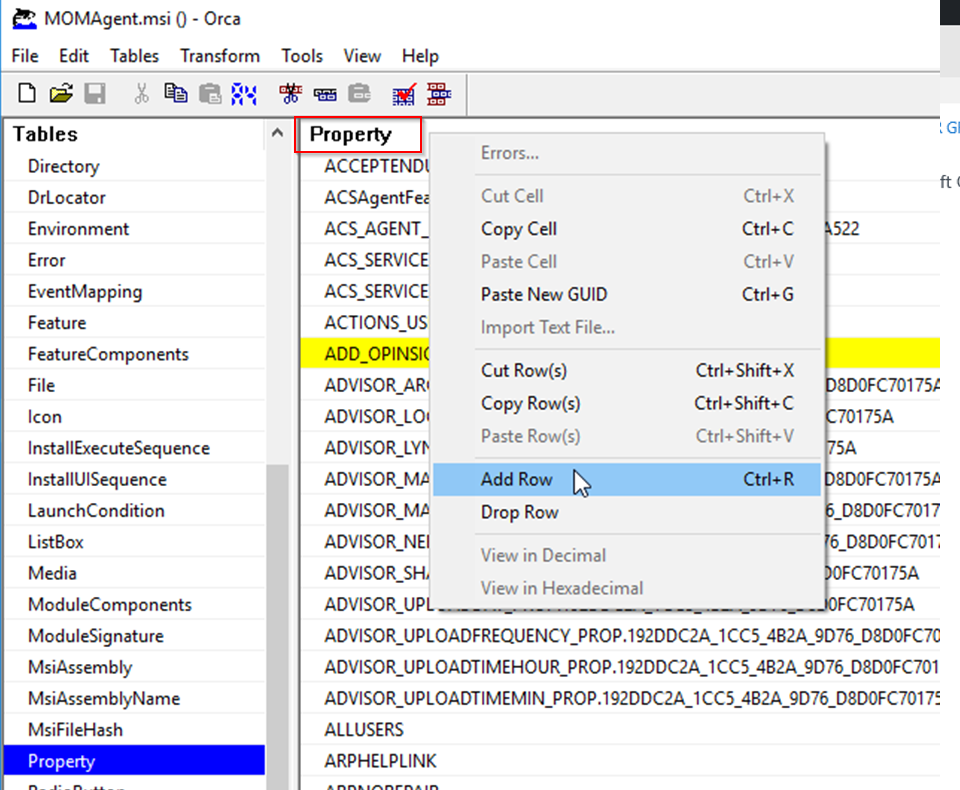Select the ALLUSERS property row
Screen dimensions: 960x790
point(364,730)
